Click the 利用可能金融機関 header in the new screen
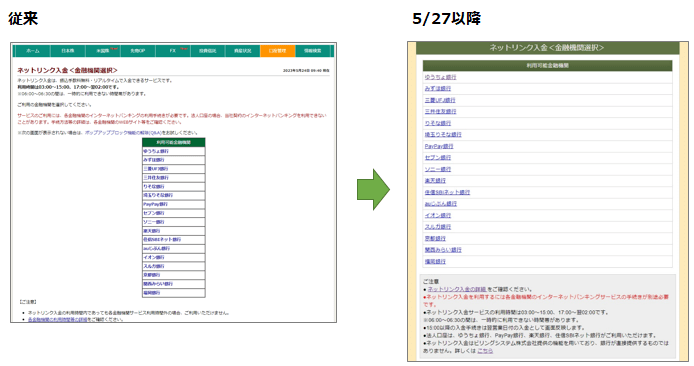Image resolution: width=694 pixels, height=366 pixels. click(547, 65)
